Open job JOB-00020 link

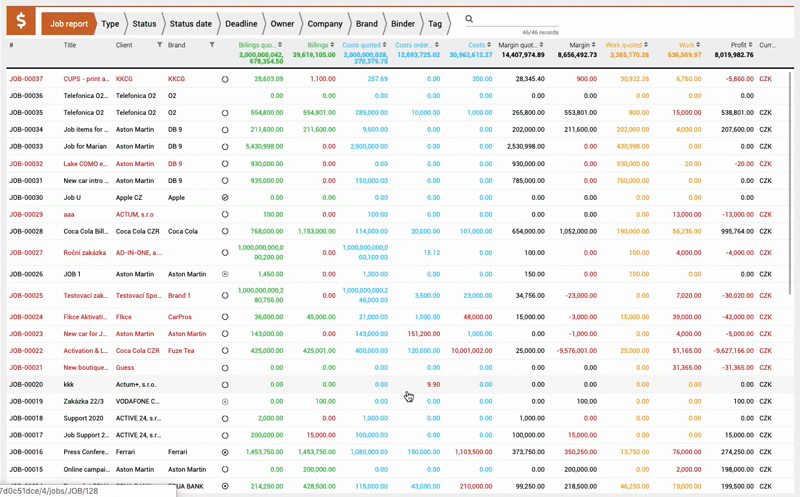(x=26, y=385)
